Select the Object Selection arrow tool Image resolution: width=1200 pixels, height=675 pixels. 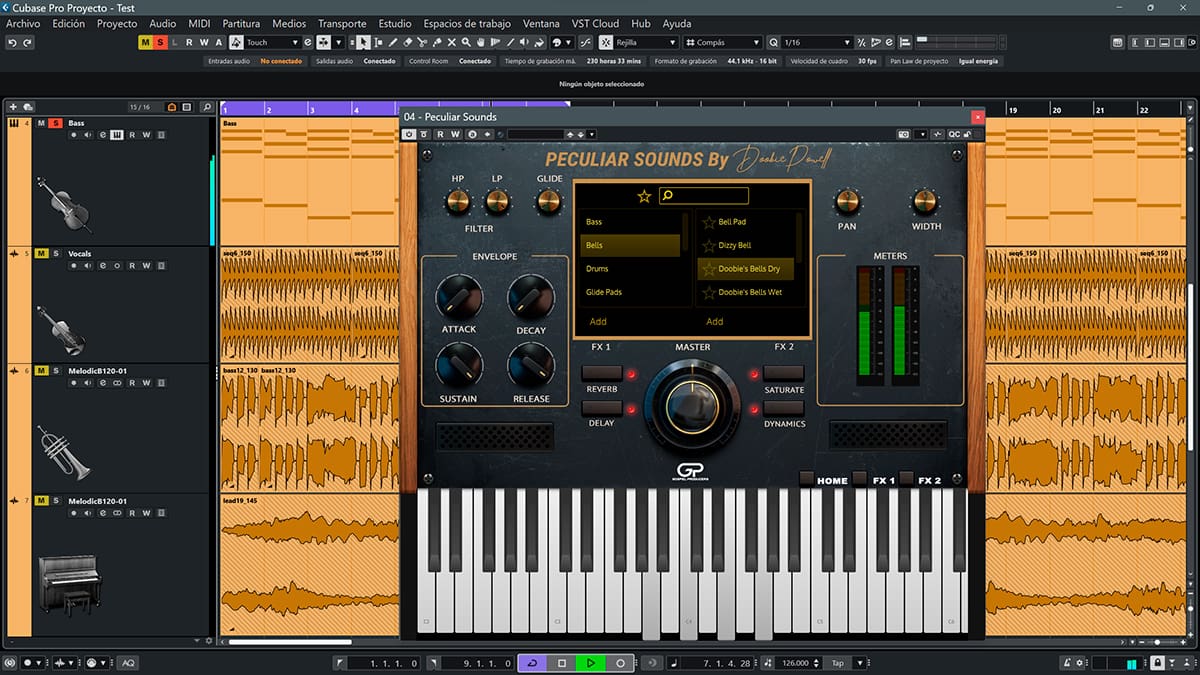[x=363, y=43]
